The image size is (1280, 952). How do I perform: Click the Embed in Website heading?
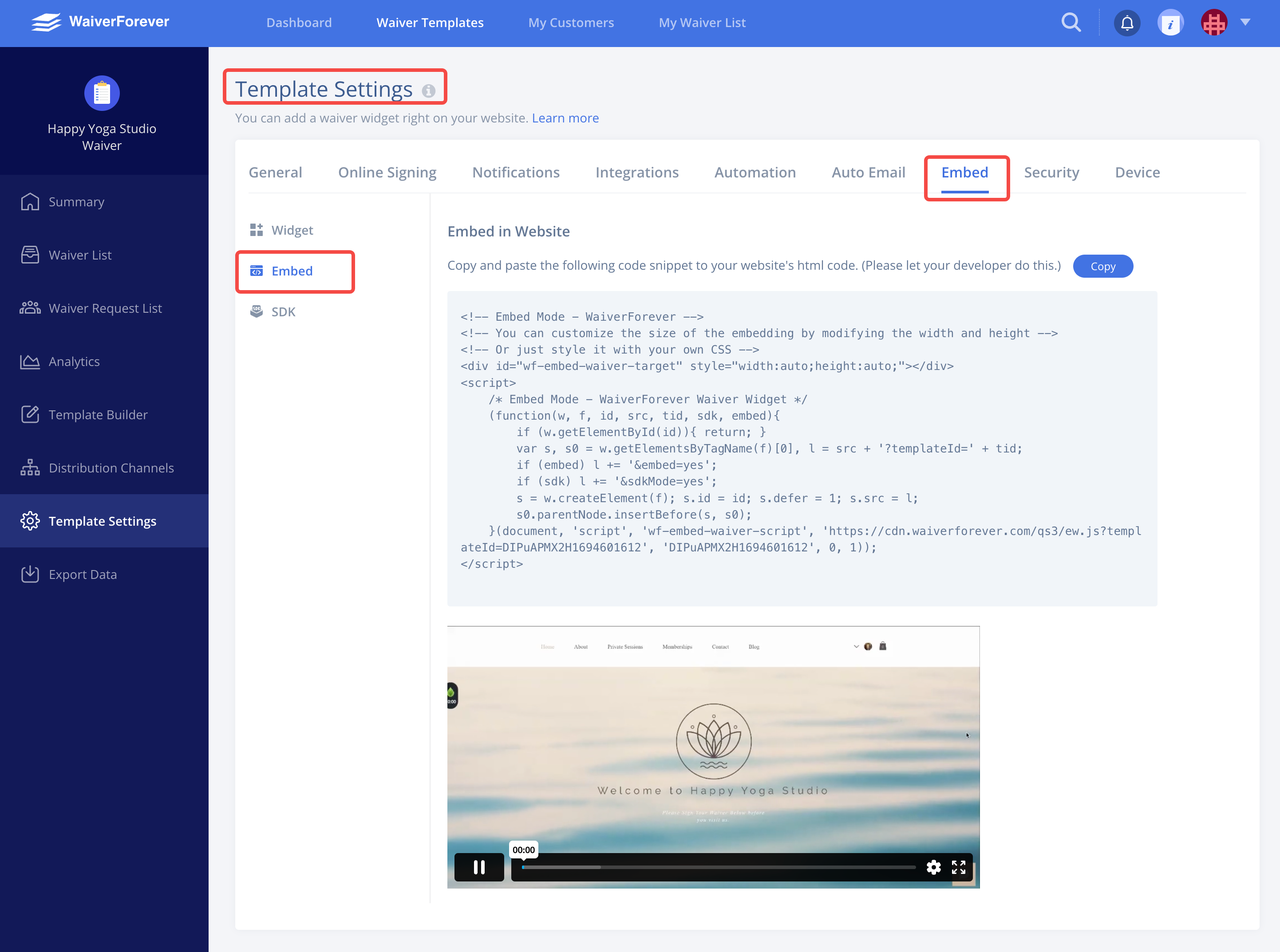click(x=508, y=231)
